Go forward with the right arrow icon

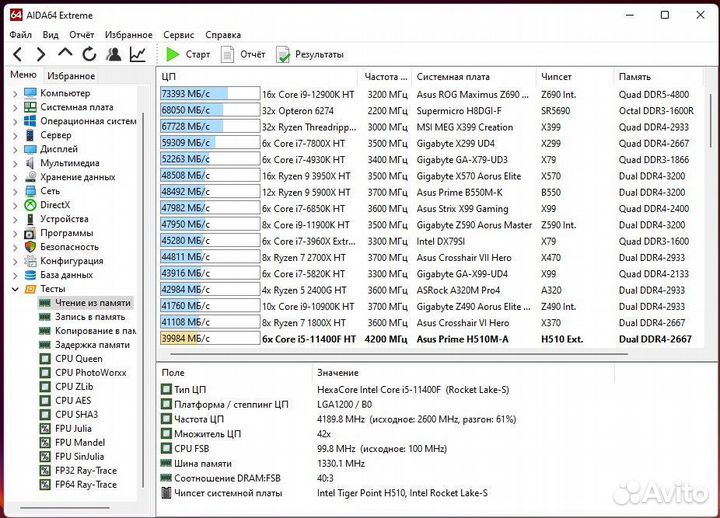[x=41, y=55]
